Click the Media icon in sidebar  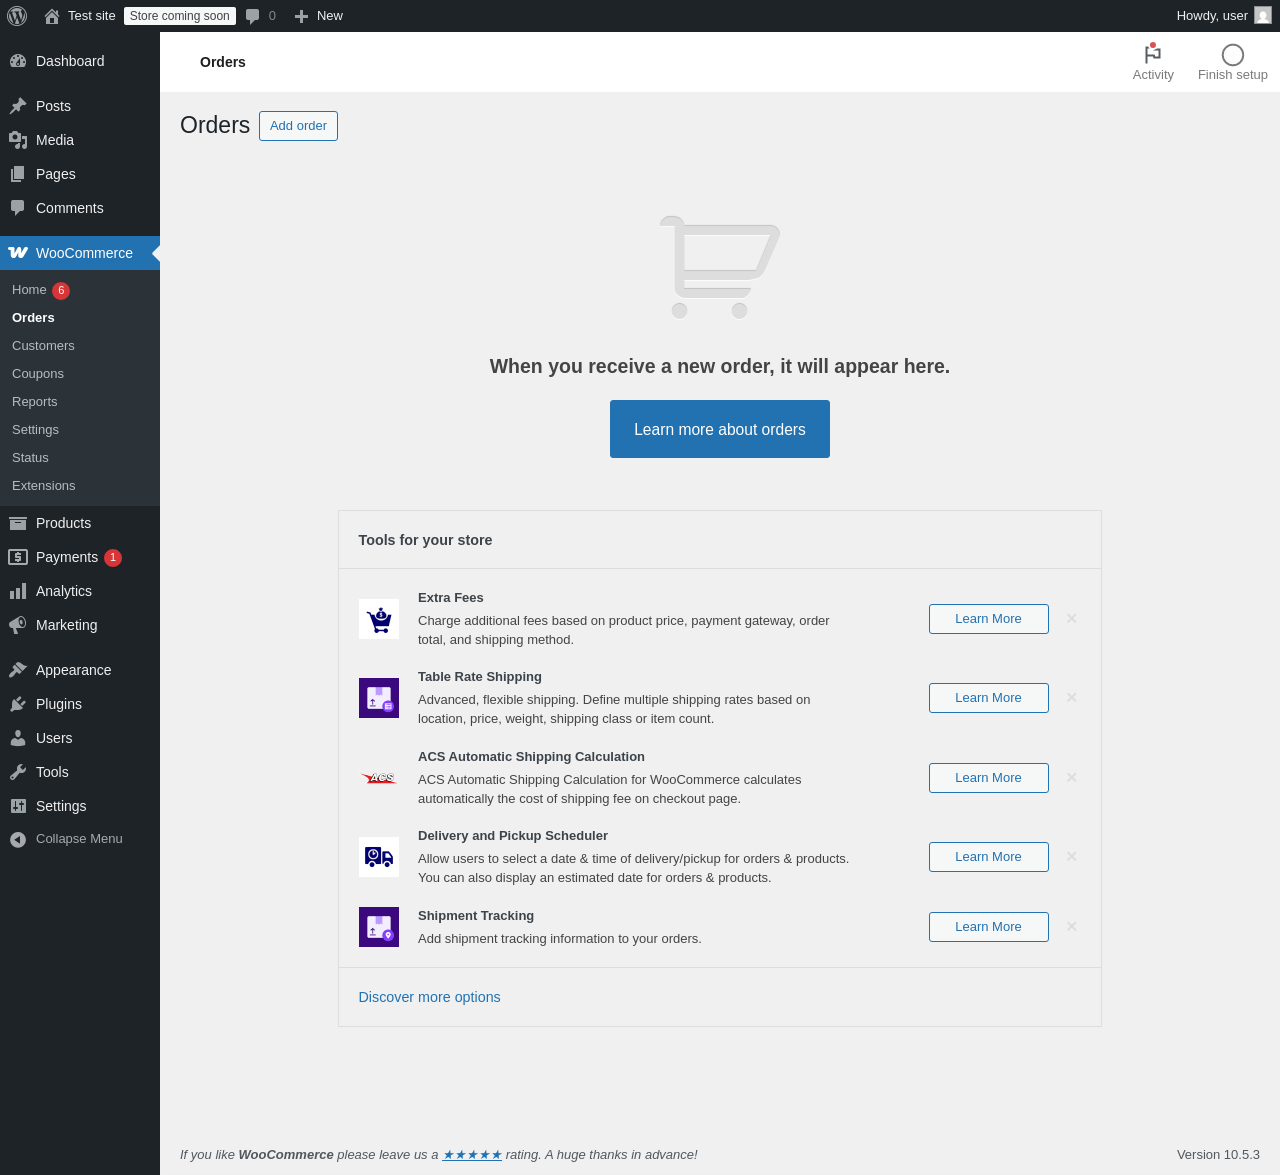point(18,140)
